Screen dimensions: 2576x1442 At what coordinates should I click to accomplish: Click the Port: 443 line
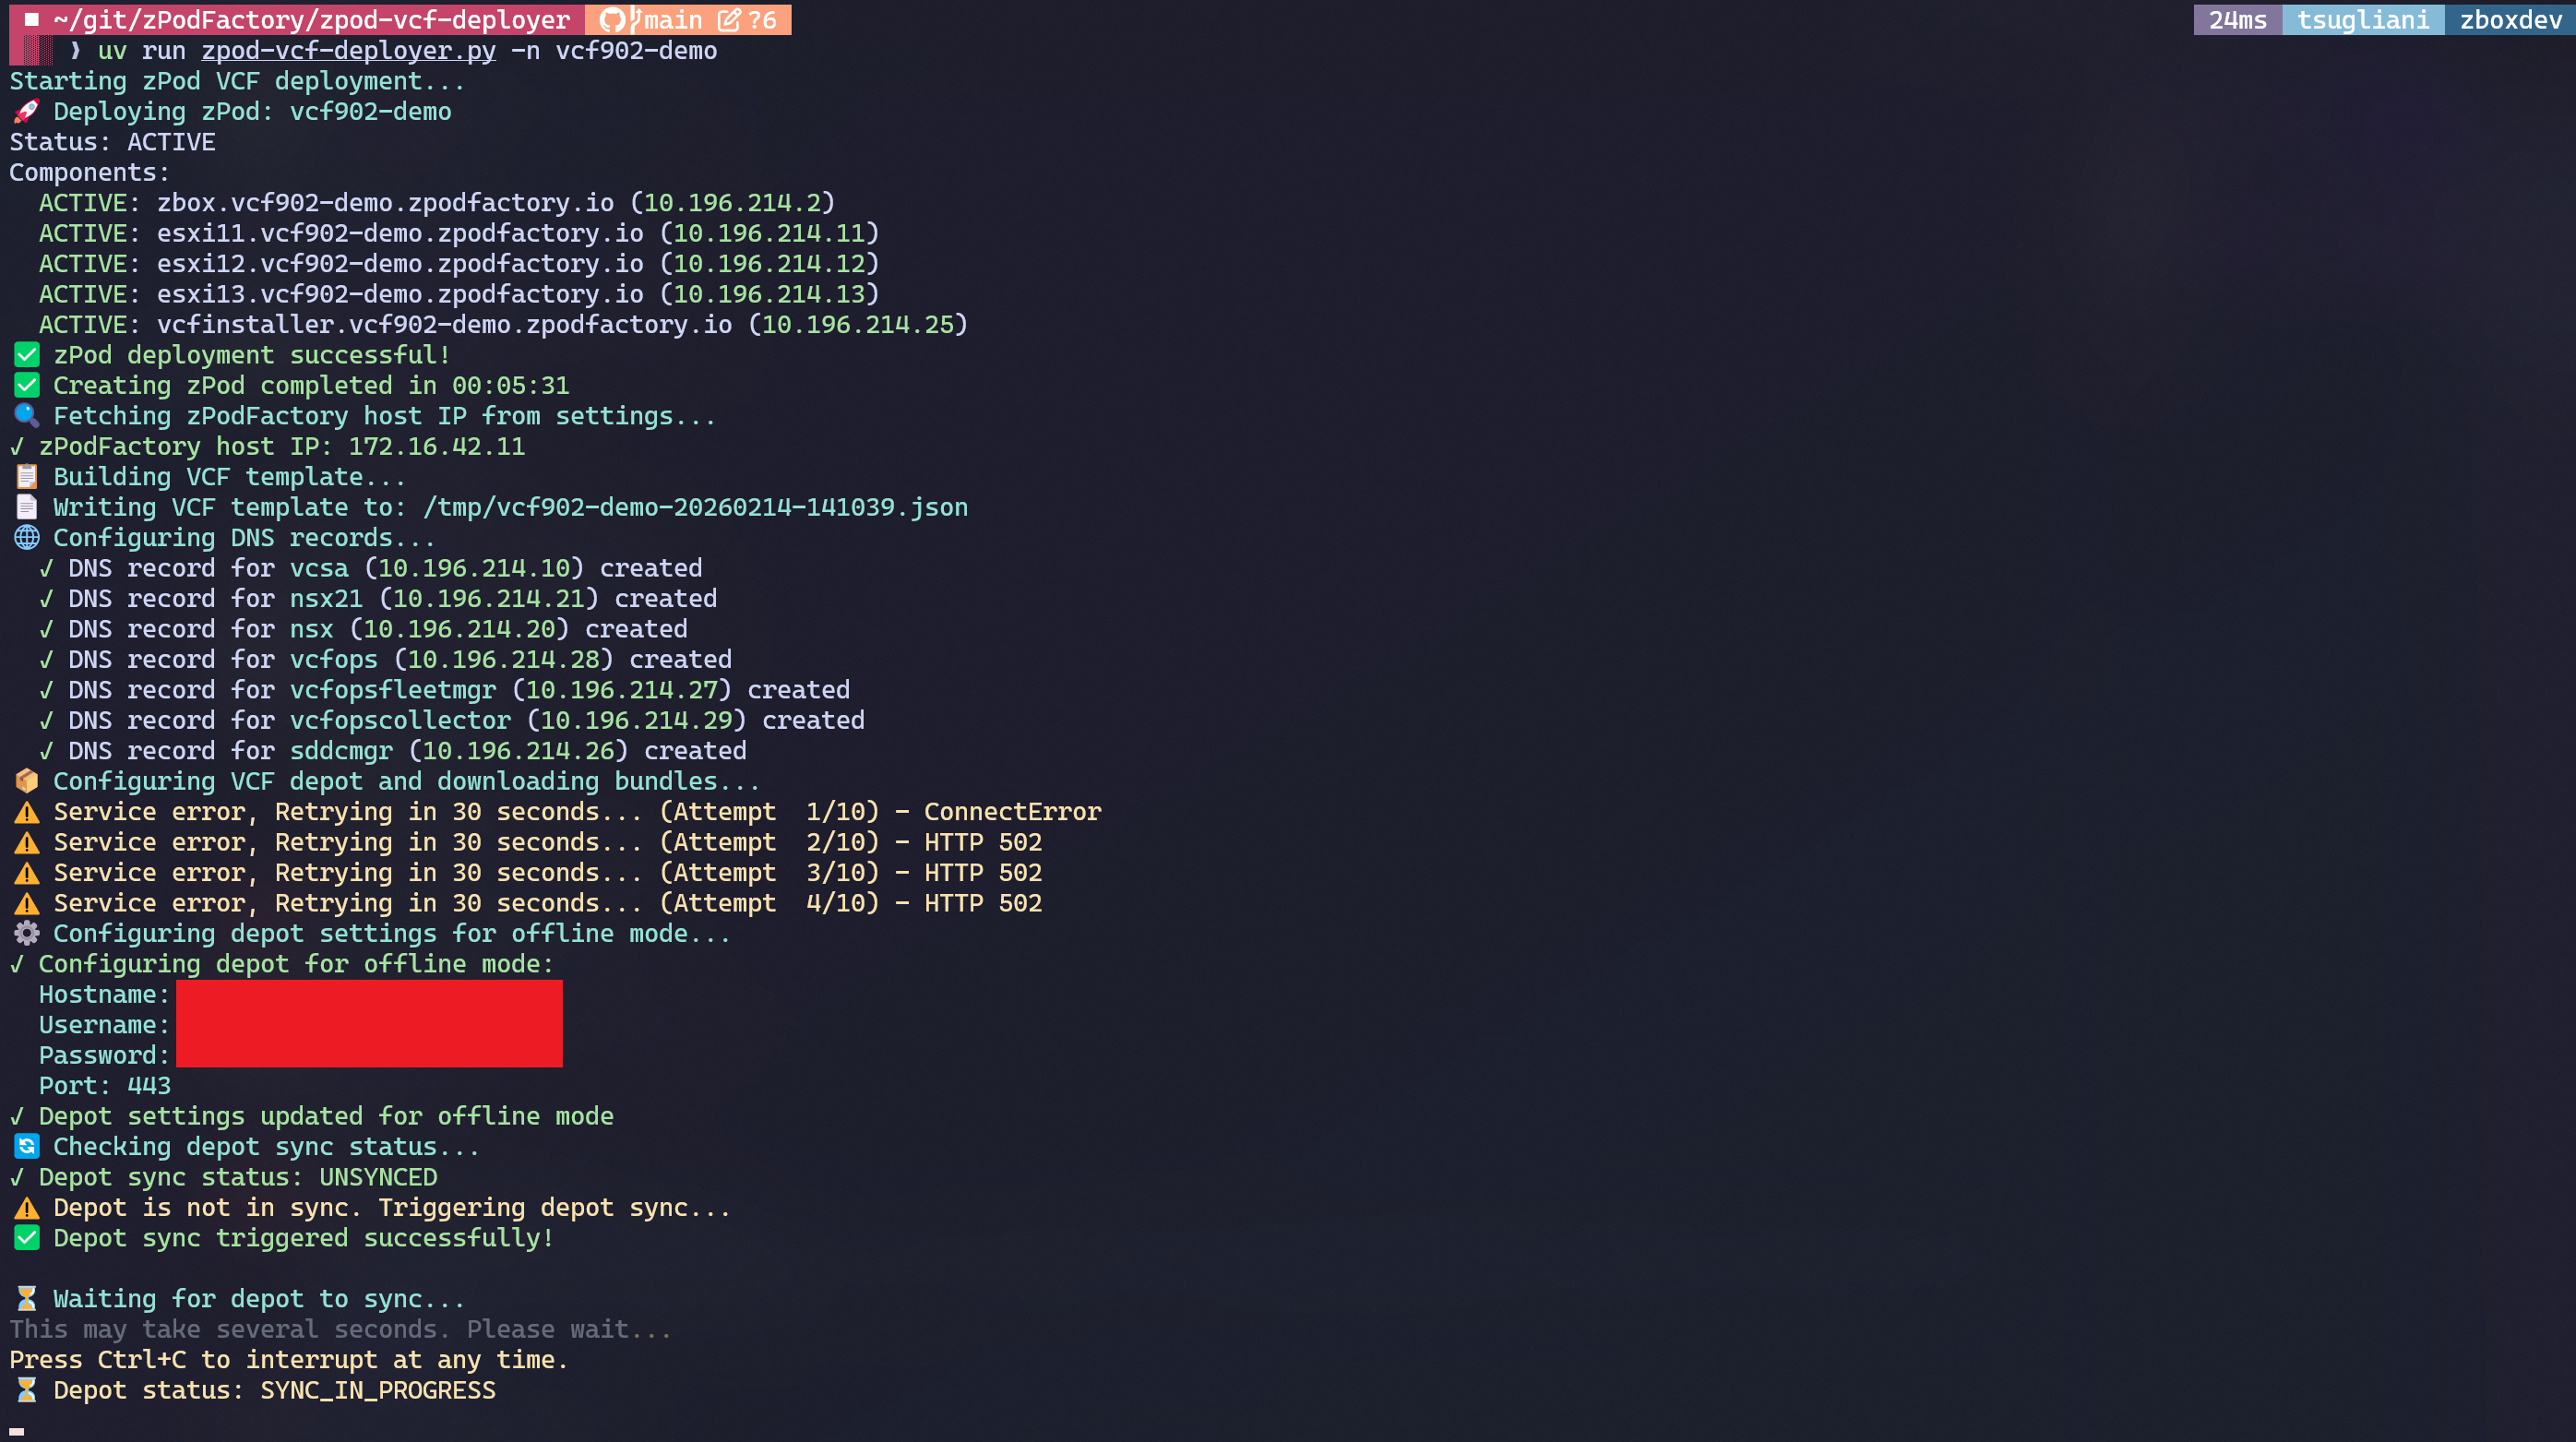tap(105, 1086)
